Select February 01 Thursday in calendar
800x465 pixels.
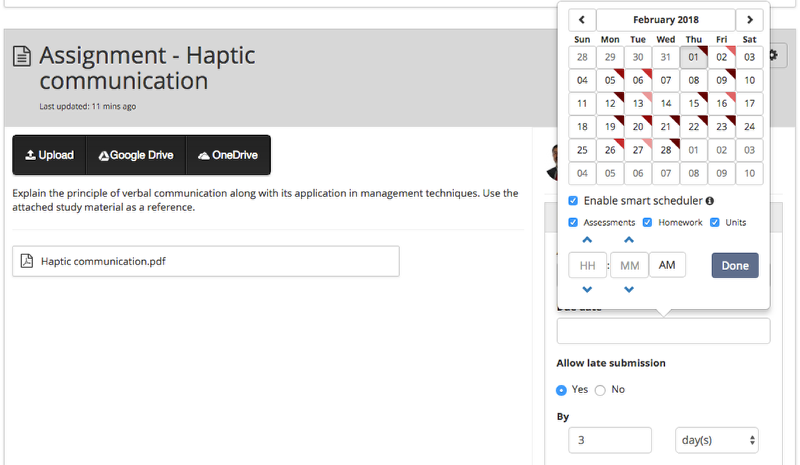tap(693, 57)
